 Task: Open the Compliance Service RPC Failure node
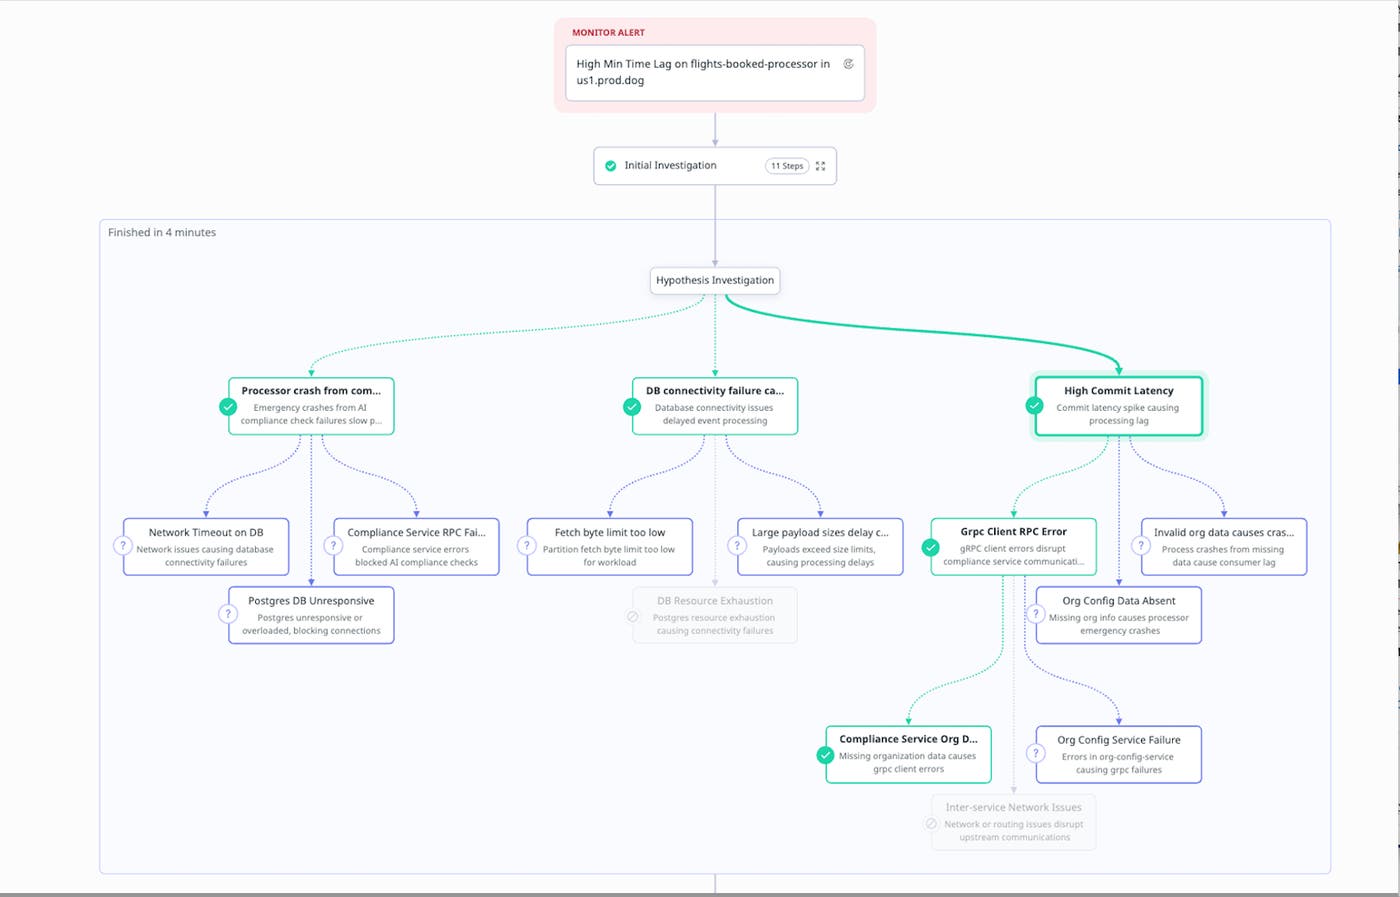click(x=416, y=546)
